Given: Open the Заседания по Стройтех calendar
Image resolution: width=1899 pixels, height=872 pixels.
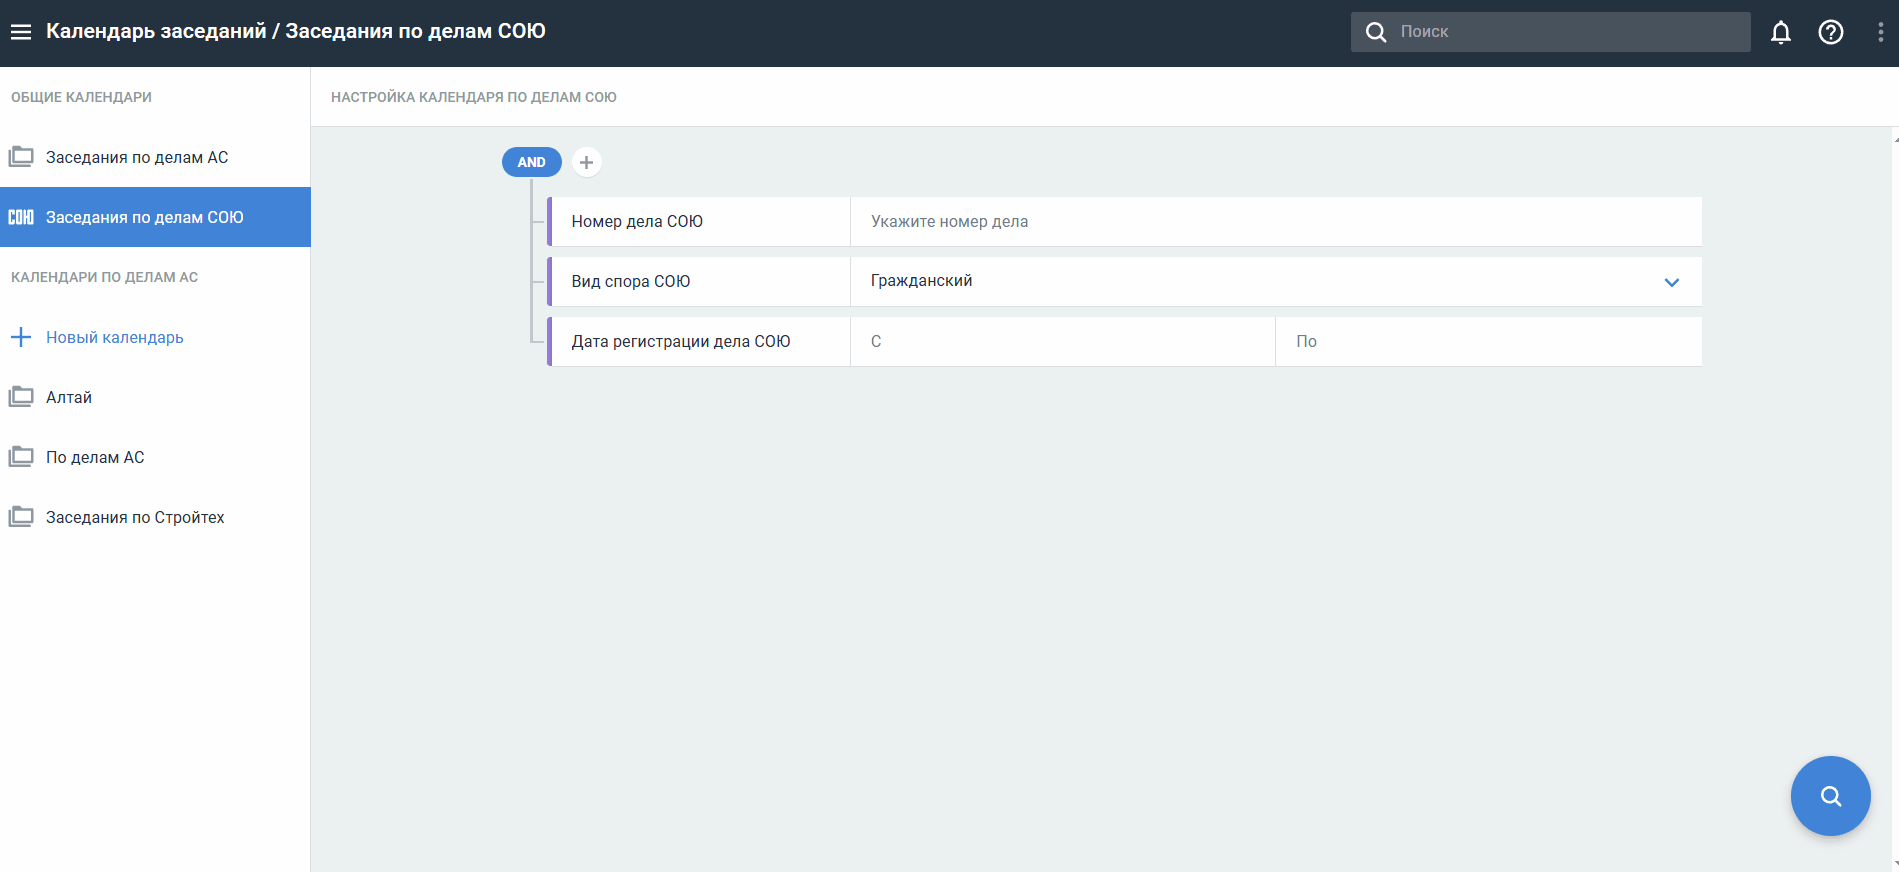Looking at the screenshot, I should pos(135,517).
